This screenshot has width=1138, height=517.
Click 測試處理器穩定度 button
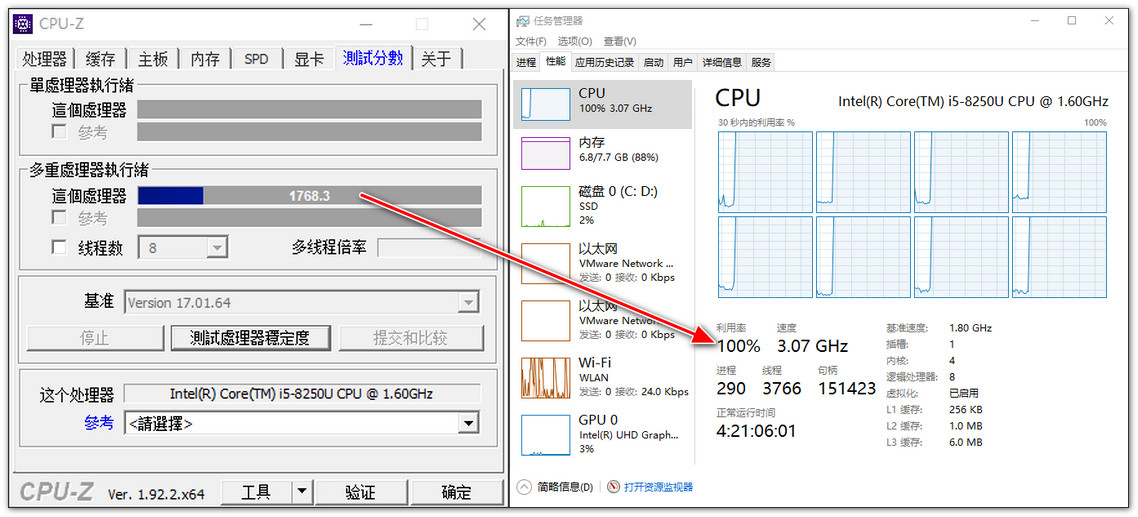250,338
